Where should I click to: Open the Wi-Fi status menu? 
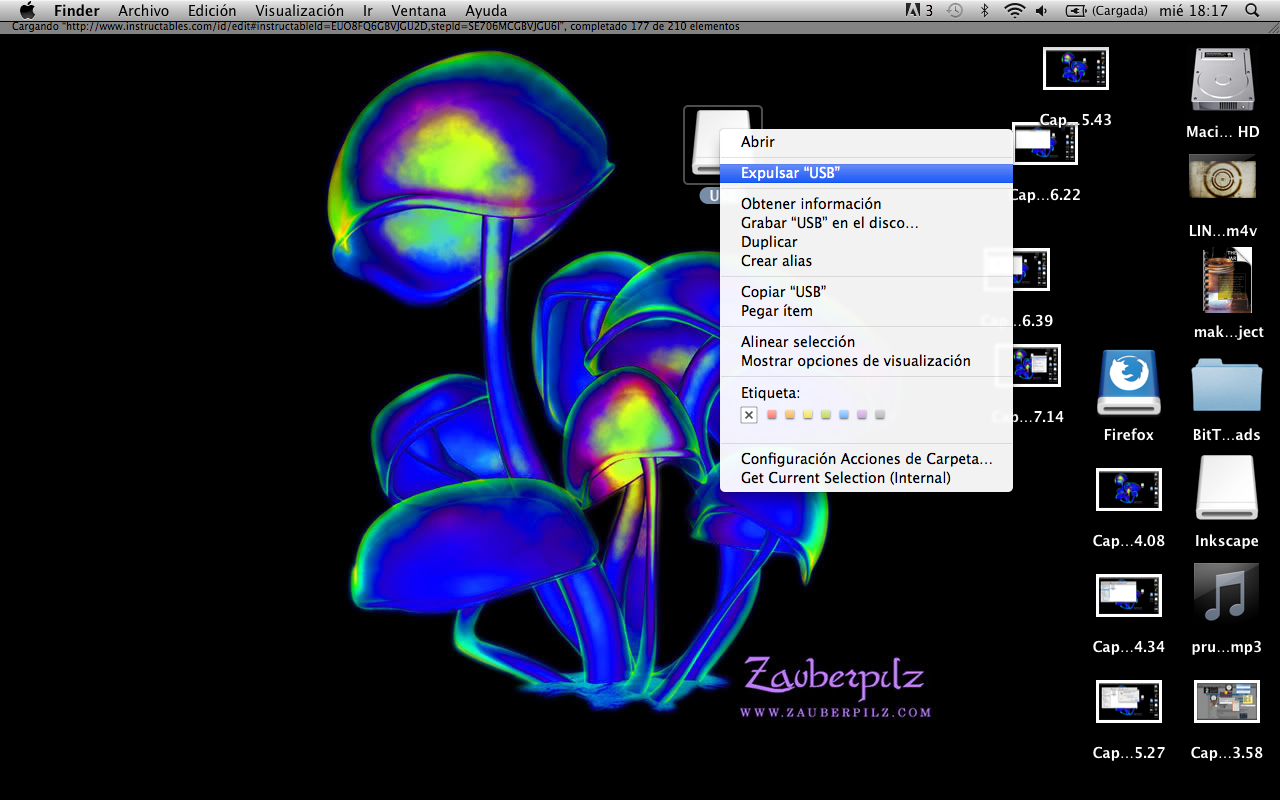pos(1015,11)
